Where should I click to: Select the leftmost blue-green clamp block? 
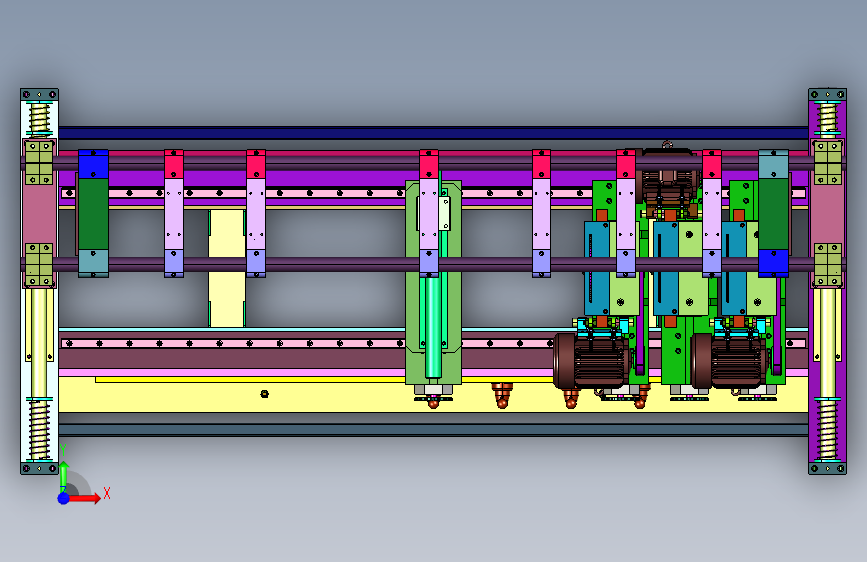pyautogui.click(x=93, y=214)
